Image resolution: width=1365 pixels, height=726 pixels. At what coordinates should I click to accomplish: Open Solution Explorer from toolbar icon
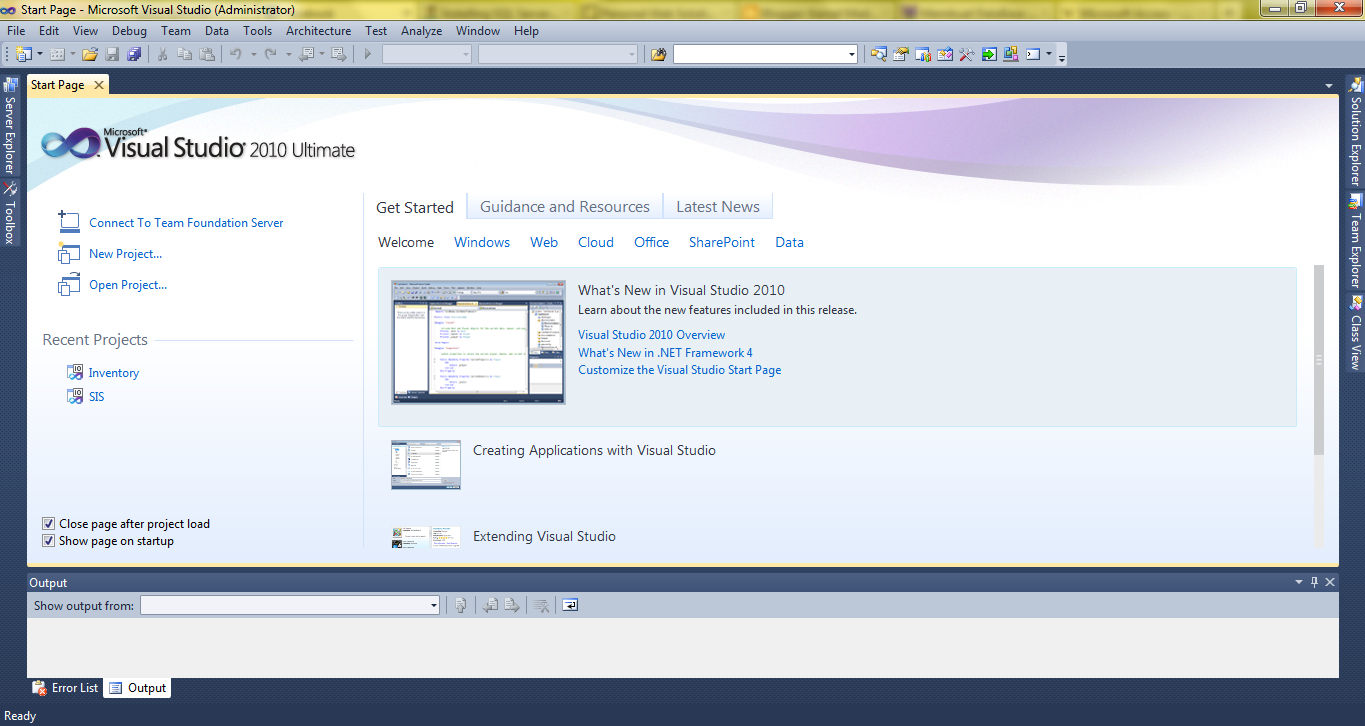[878, 54]
